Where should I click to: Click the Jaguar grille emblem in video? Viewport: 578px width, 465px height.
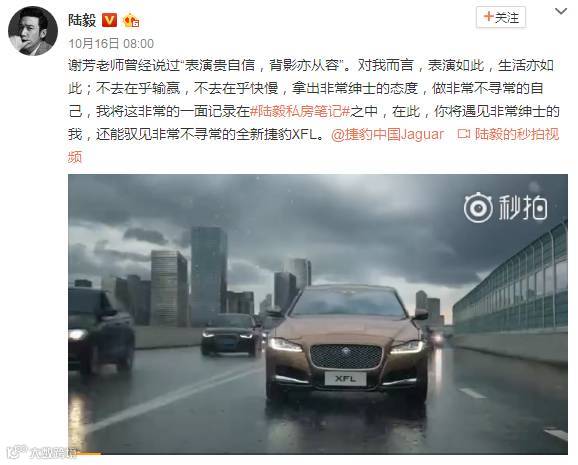345,351
